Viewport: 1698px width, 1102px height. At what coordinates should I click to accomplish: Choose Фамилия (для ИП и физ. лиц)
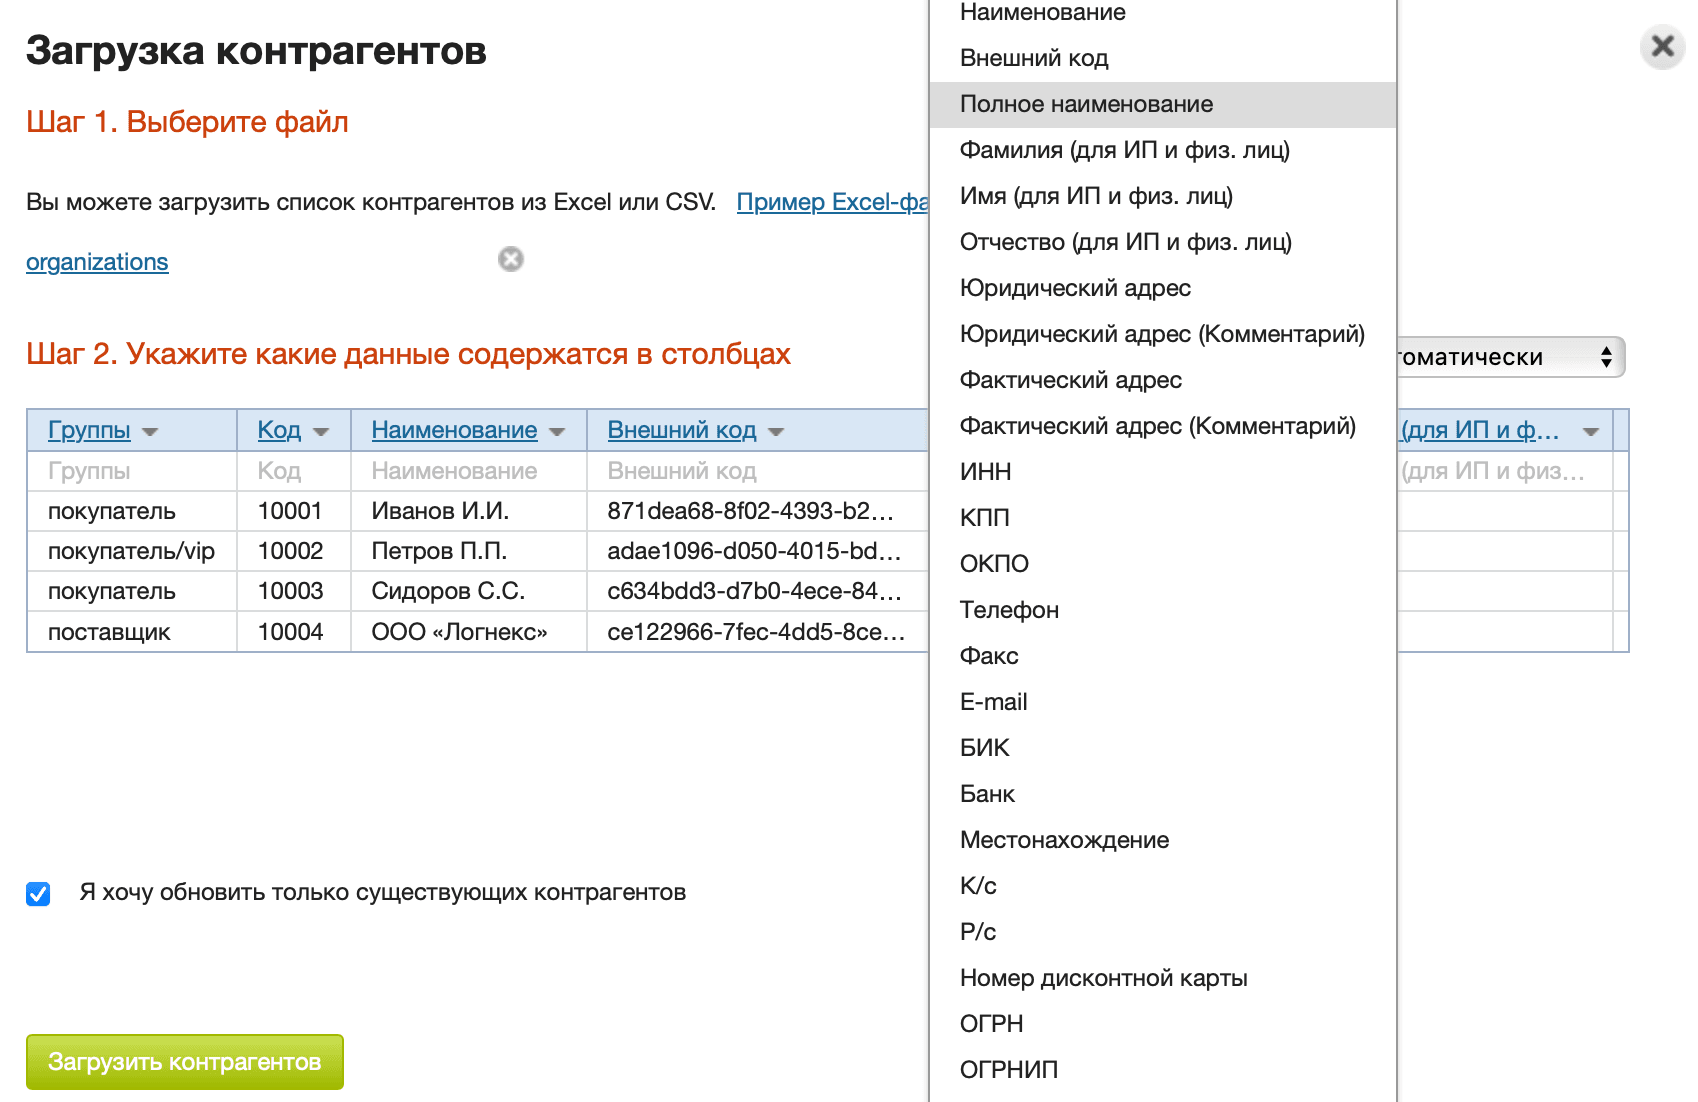[x=1124, y=150]
